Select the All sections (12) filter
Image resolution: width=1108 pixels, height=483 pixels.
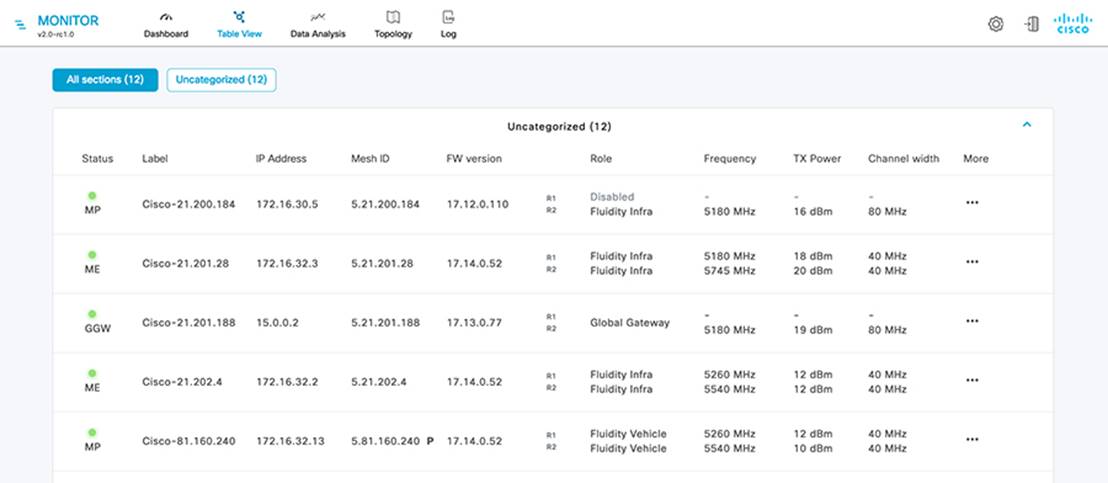click(x=105, y=80)
